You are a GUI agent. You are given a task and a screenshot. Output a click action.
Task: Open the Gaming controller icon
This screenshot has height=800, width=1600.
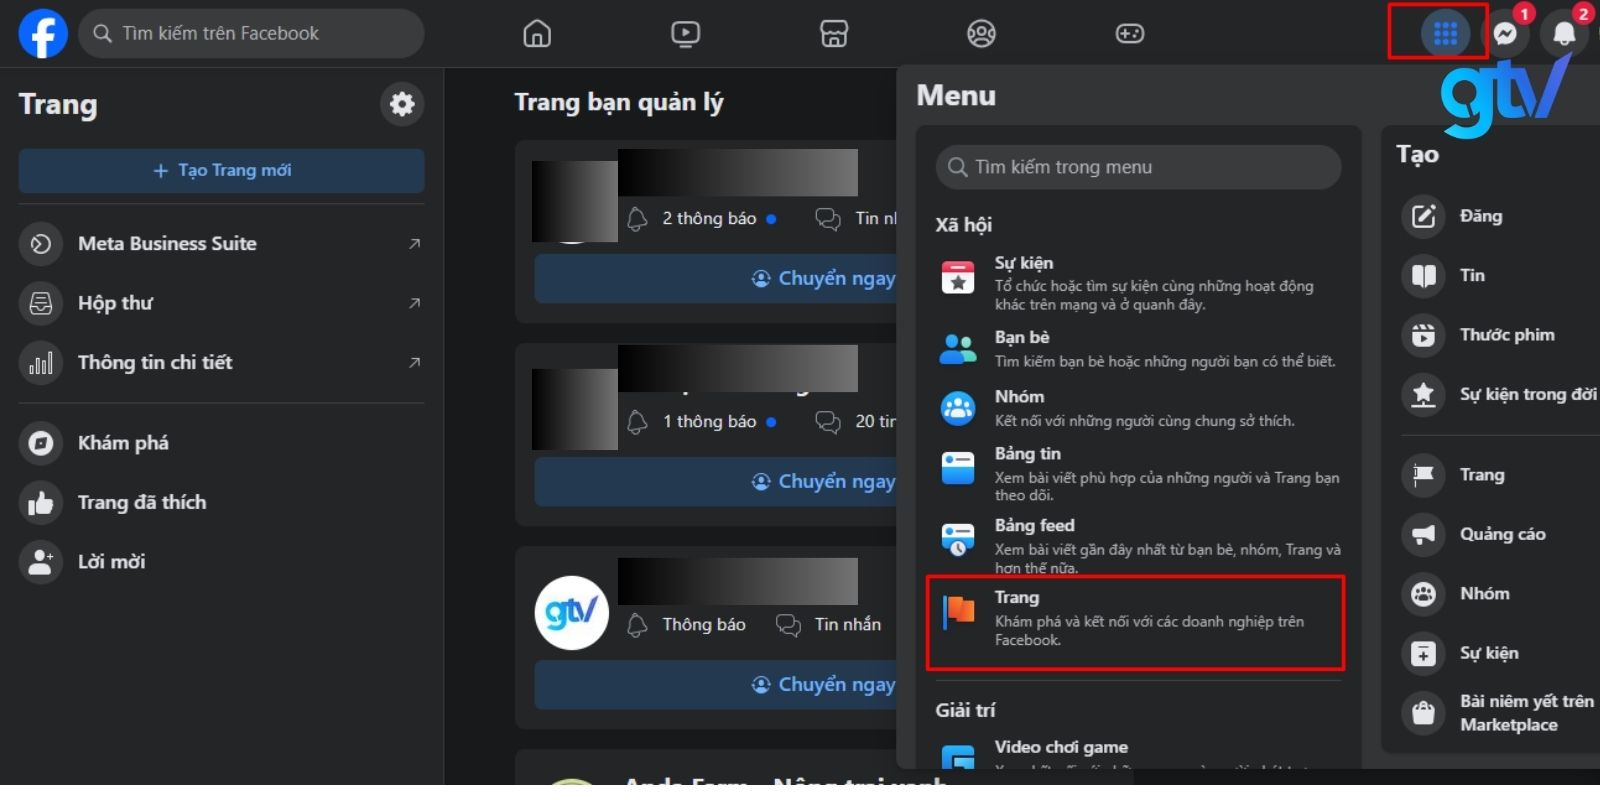[x=1129, y=34]
